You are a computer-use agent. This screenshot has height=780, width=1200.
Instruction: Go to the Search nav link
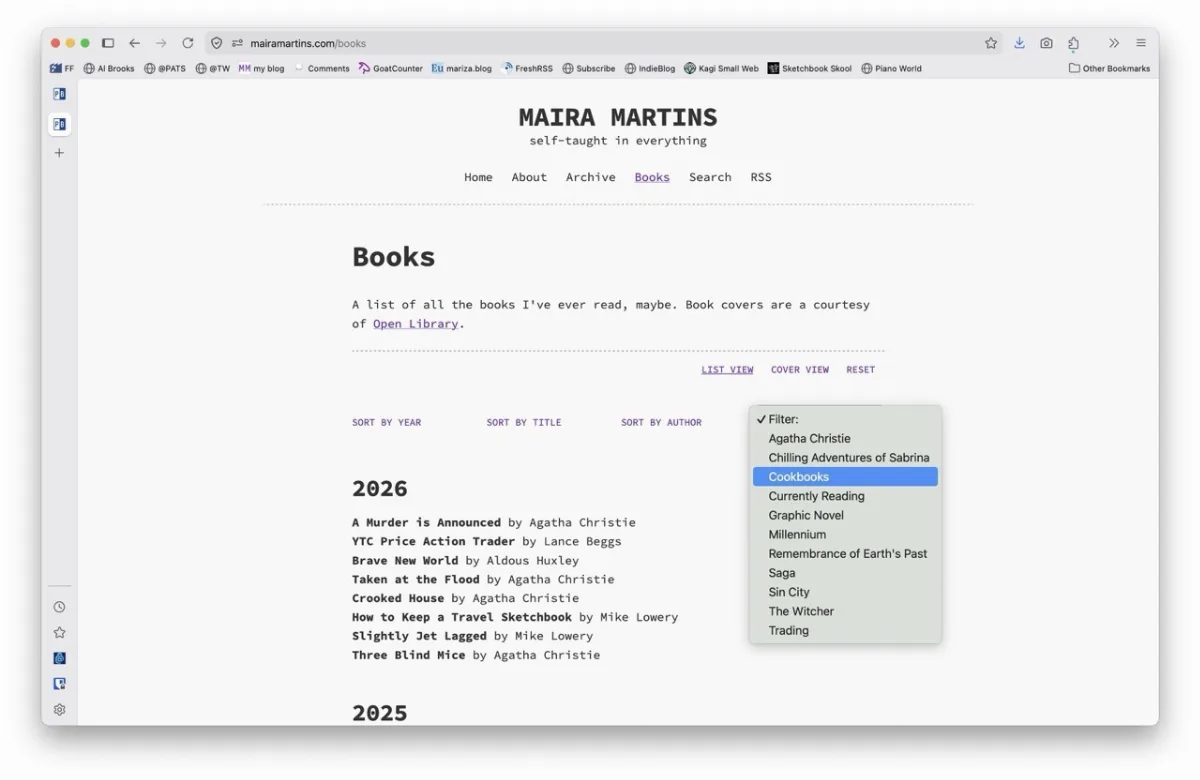pyautogui.click(x=710, y=177)
